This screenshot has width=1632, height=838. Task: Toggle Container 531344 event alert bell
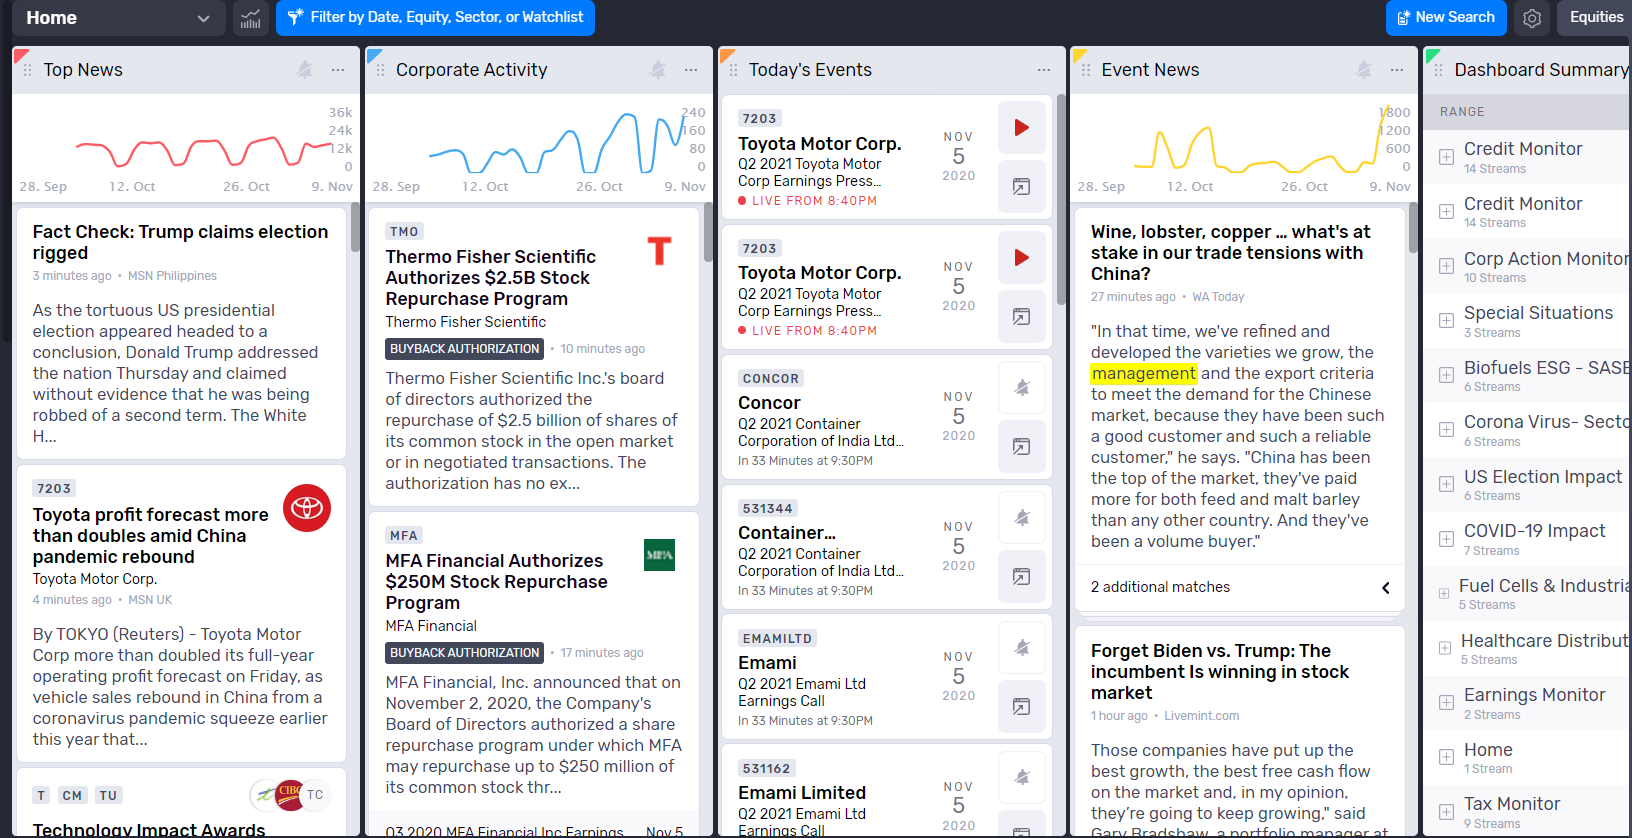(x=1022, y=518)
